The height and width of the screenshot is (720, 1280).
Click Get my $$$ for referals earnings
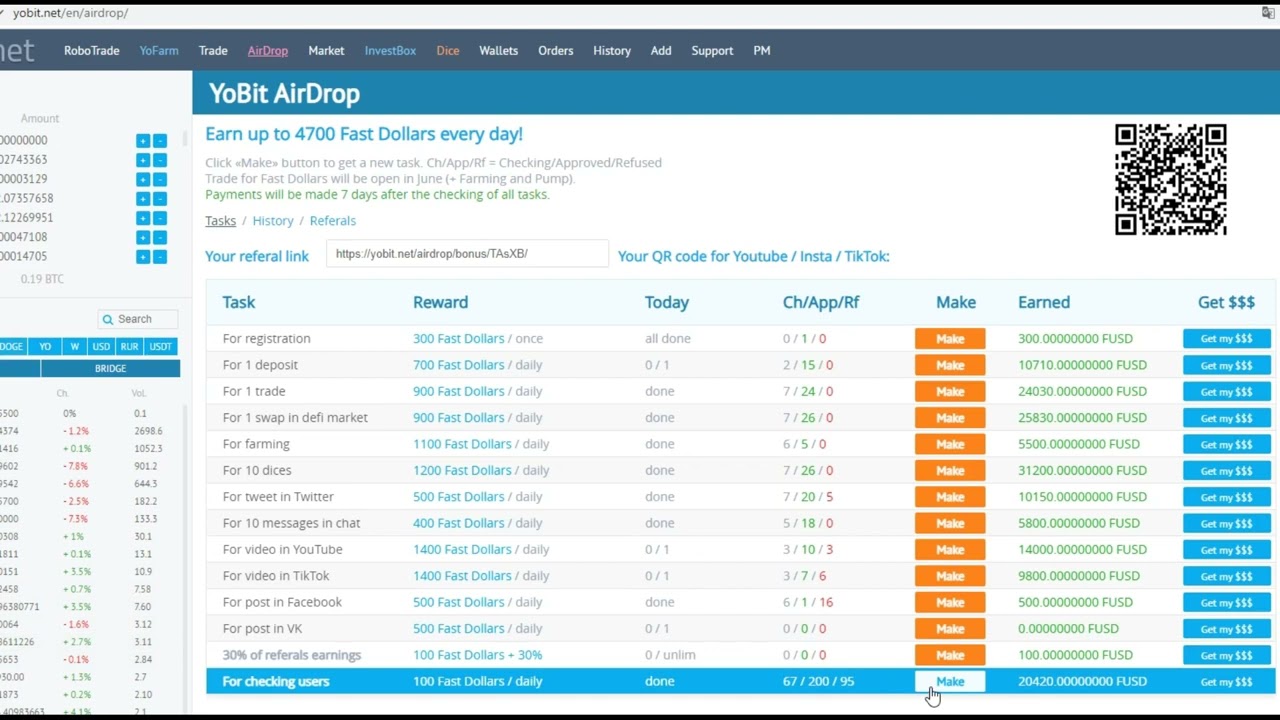point(1226,655)
